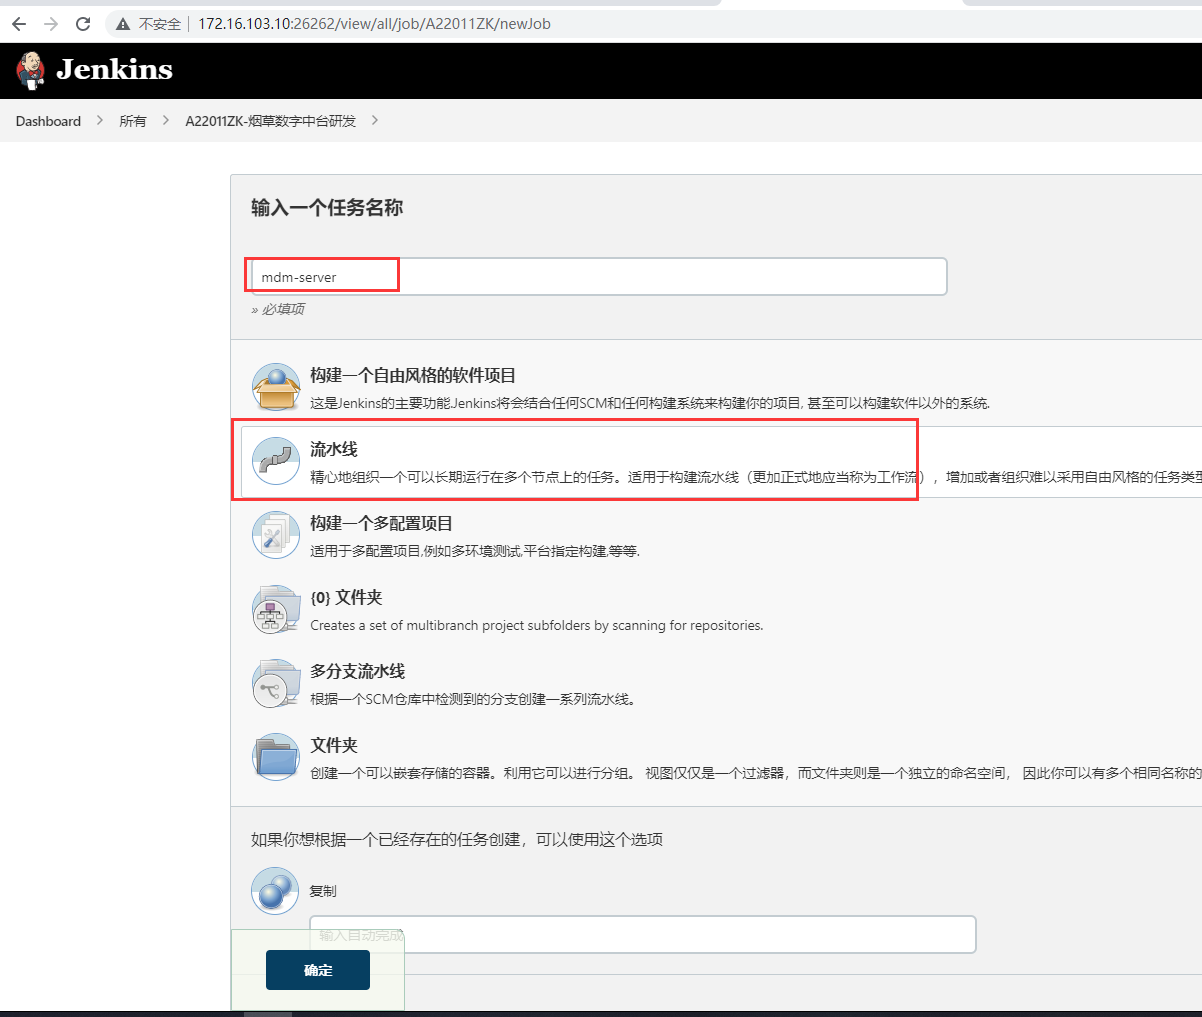This screenshot has width=1202, height=1017.
Task: Select the multi-configuration project icon
Action: point(276,535)
